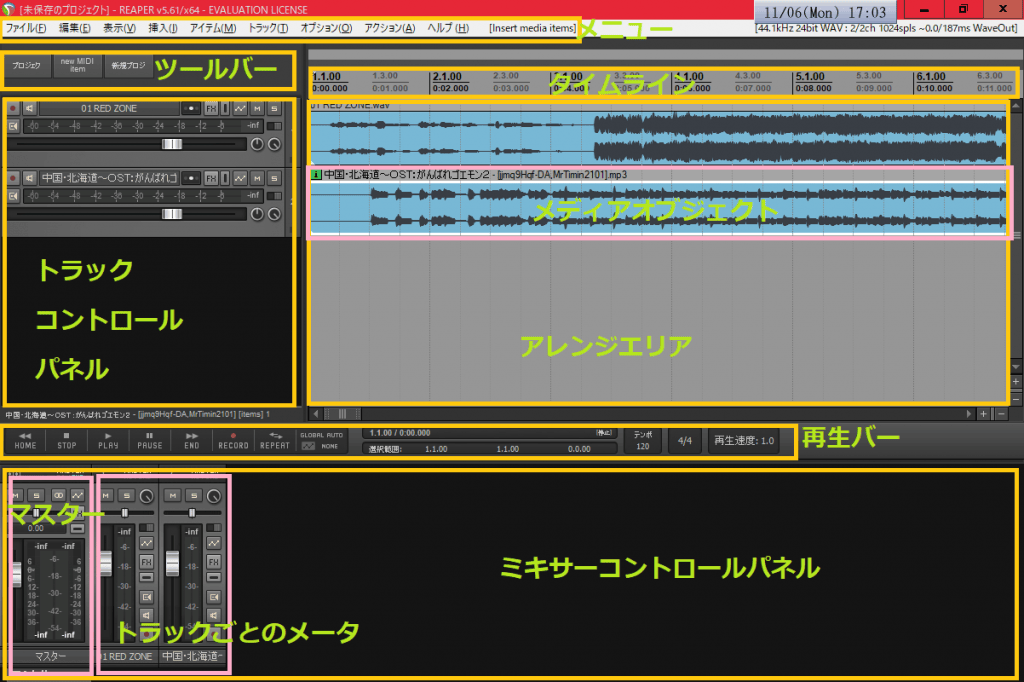Mute the 01 RED ZONE track in track panel
This screenshot has width=1024, height=682.
[257, 108]
